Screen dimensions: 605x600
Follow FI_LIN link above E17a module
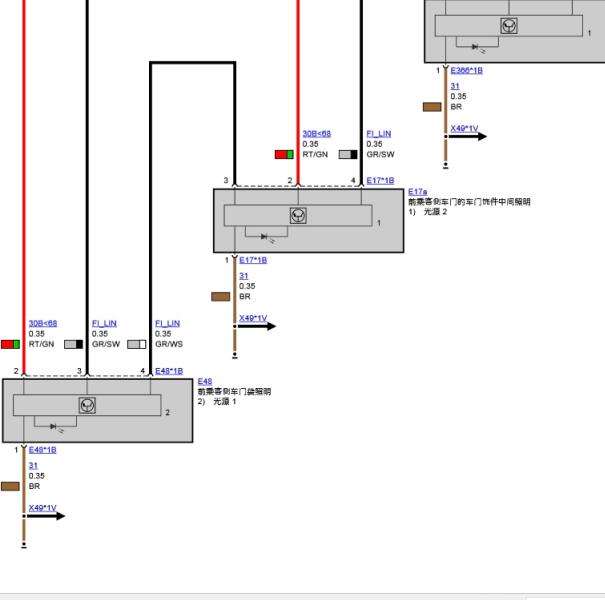coord(379,134)
